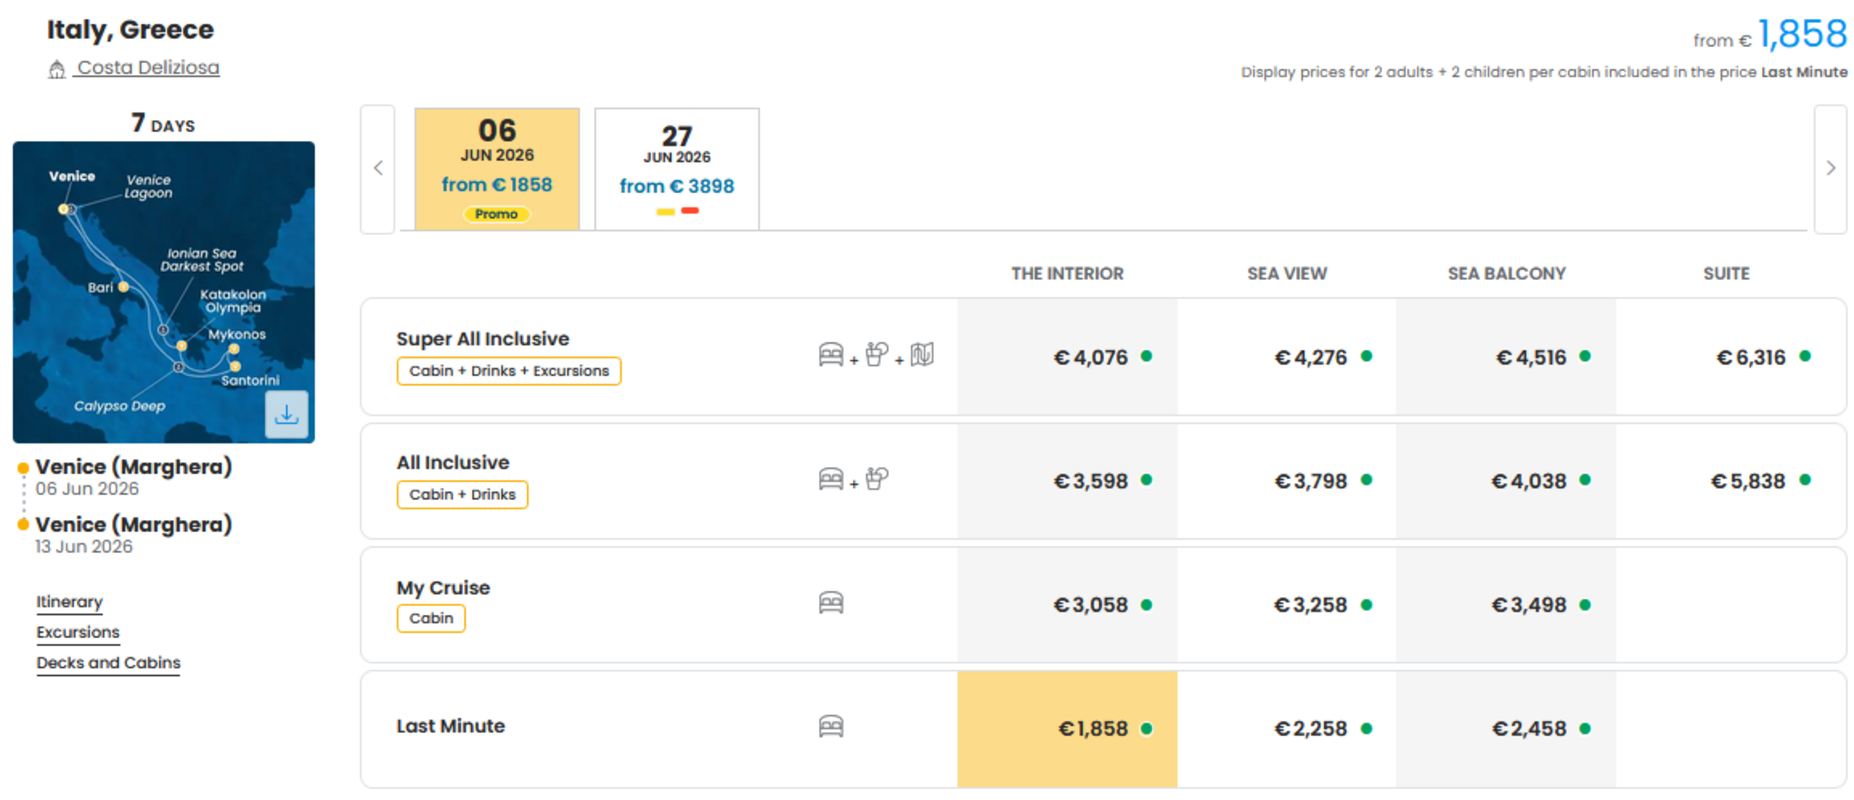Select All Inclusive Sea View €3,798
1854x800 pixels.
coord(1287,481)
